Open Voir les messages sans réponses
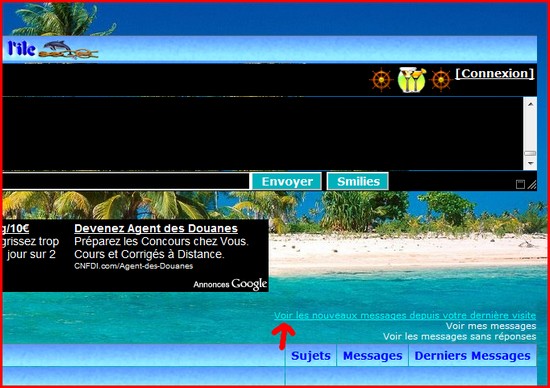The width and height of the screenshot is (550, 388). 460,337
